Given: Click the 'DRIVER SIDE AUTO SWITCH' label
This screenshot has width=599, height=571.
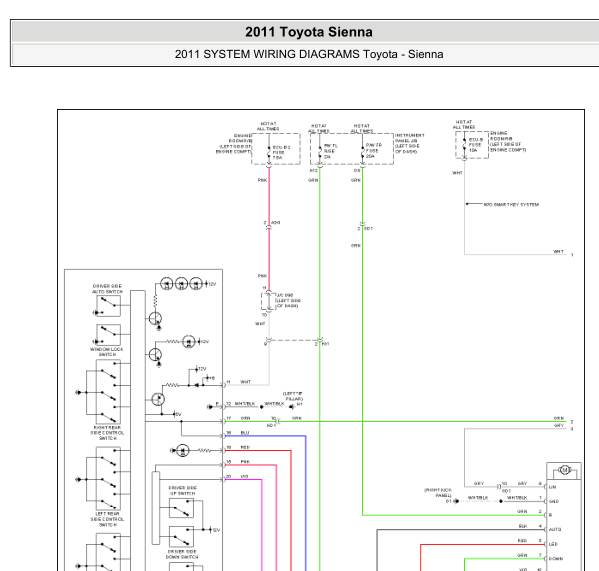Looking at the screenshot, I should pyautogui.click(x=107, y=289).
